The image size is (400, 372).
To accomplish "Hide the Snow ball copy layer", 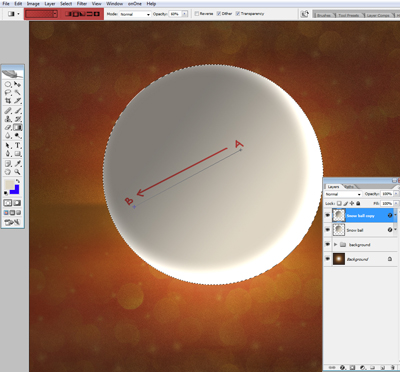I will pos(327,216).
